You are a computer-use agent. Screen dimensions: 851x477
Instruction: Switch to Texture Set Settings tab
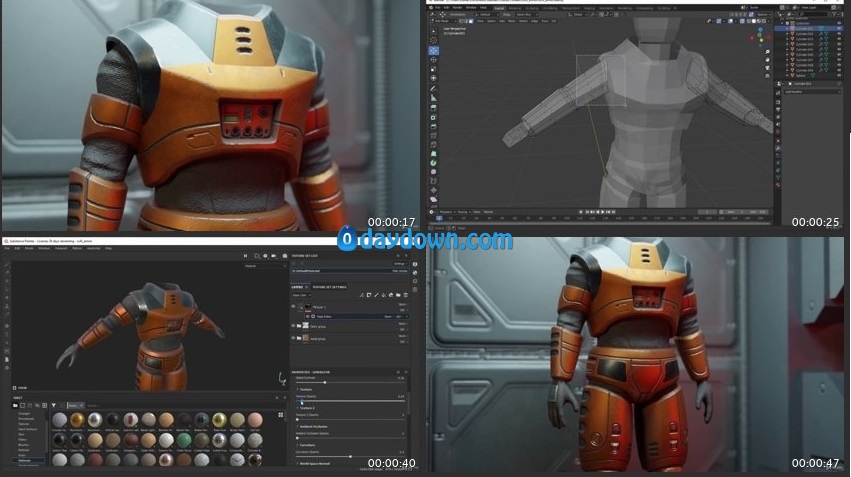[329, 287]
